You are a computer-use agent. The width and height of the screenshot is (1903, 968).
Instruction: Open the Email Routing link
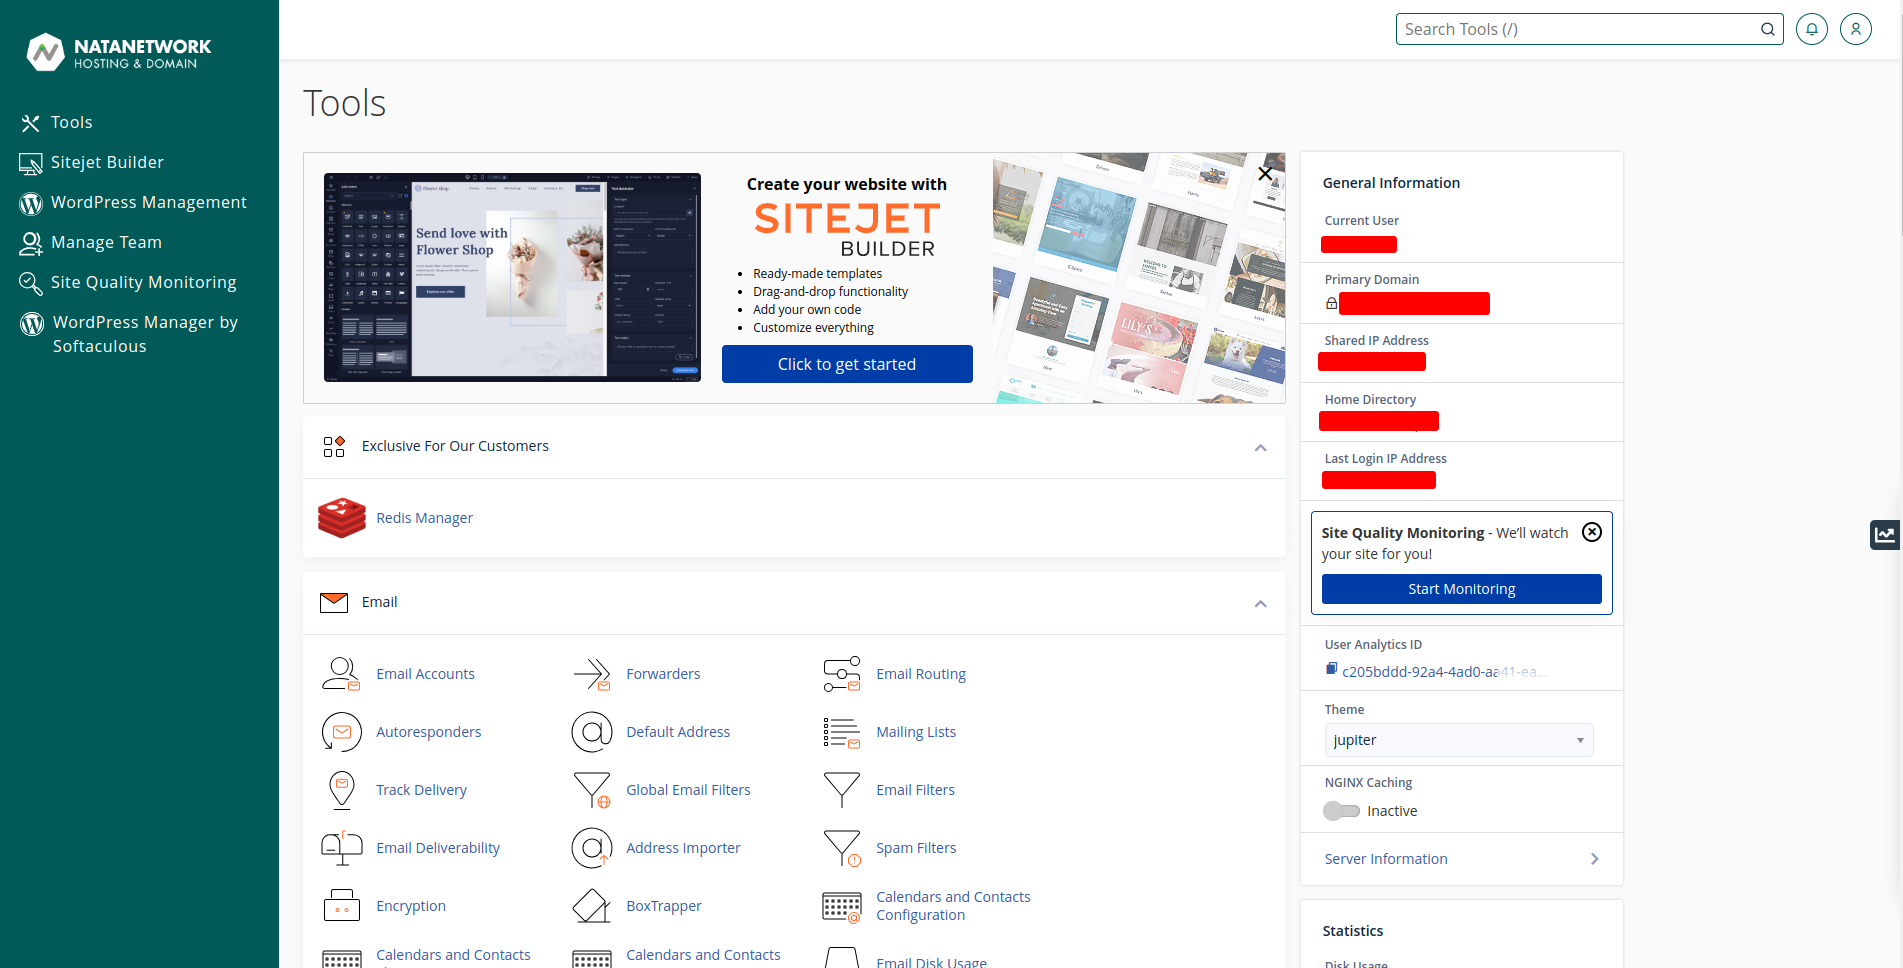point(921,674)
